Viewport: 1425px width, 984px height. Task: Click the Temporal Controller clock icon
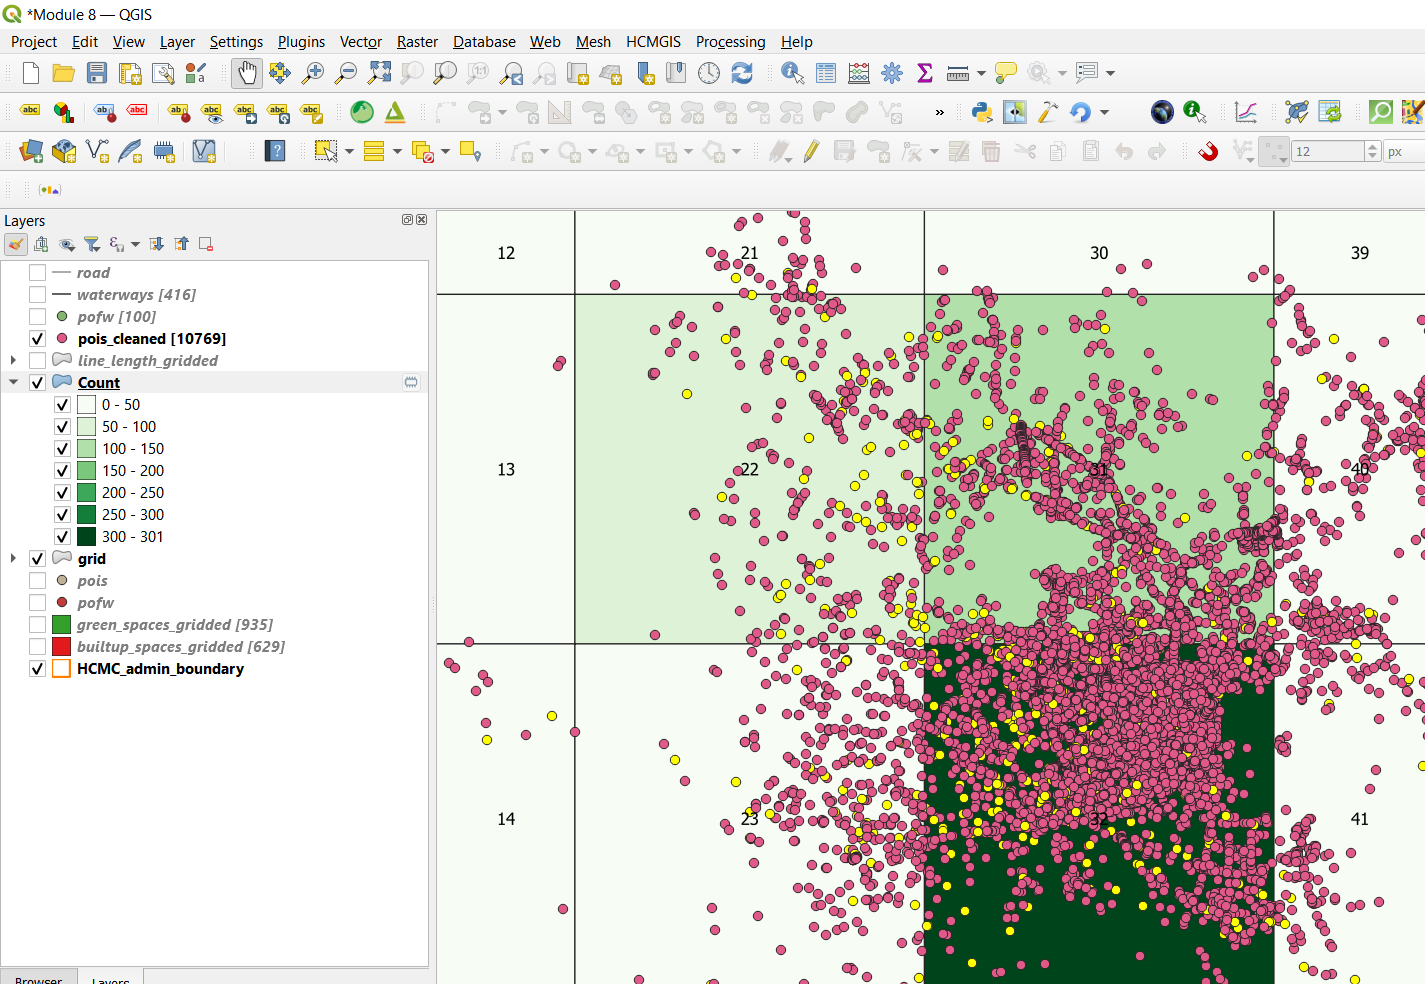pyautogui.click(x=709, y=73)
